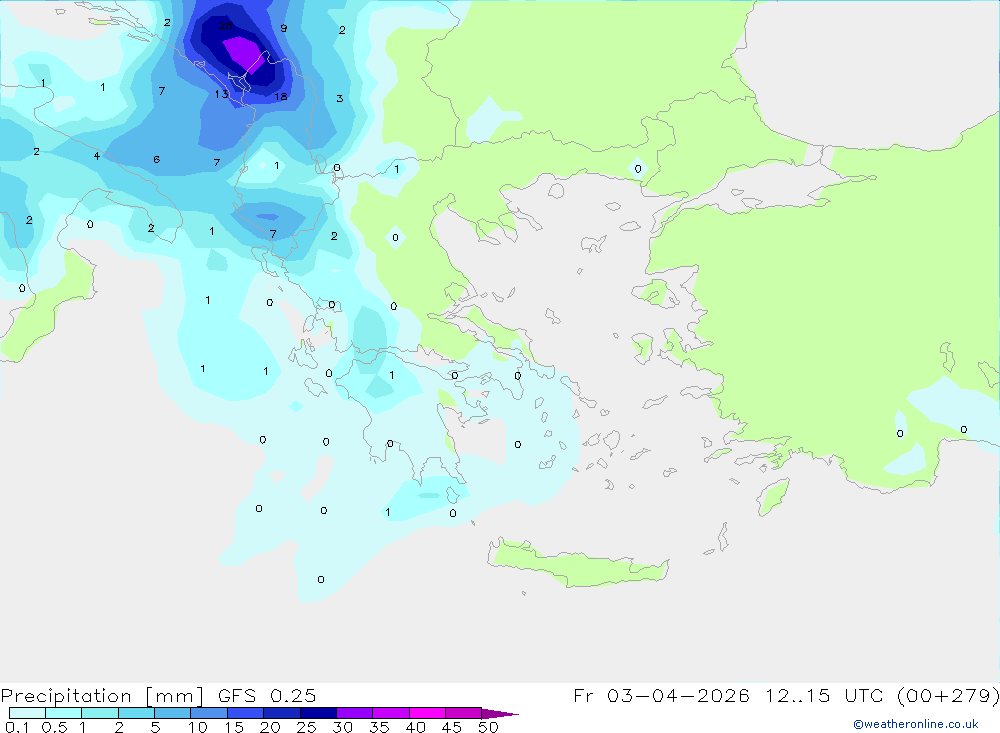This screenshot has height=733, width=1000.
Task: Select the 40–45 mm magenta legend swatch
Action: pos(427,713)
